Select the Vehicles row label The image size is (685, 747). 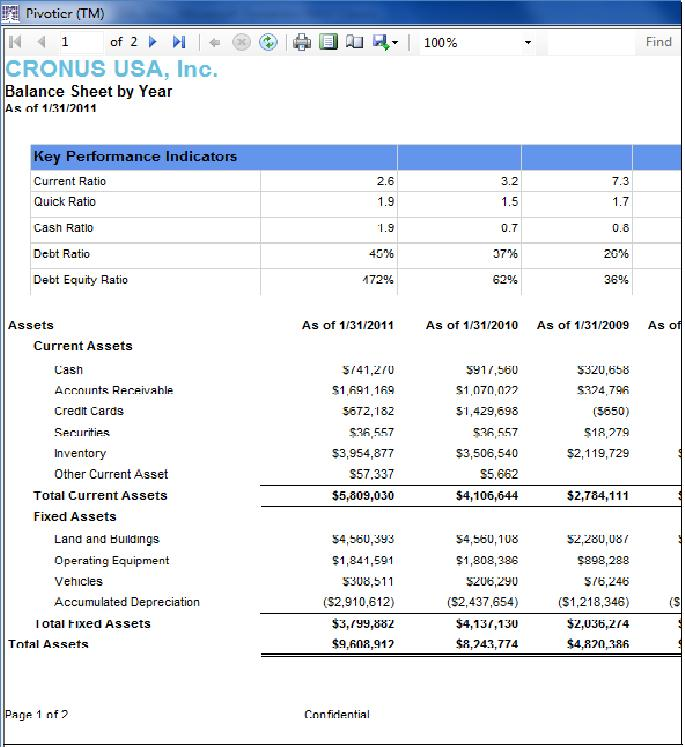click(79, 581)
